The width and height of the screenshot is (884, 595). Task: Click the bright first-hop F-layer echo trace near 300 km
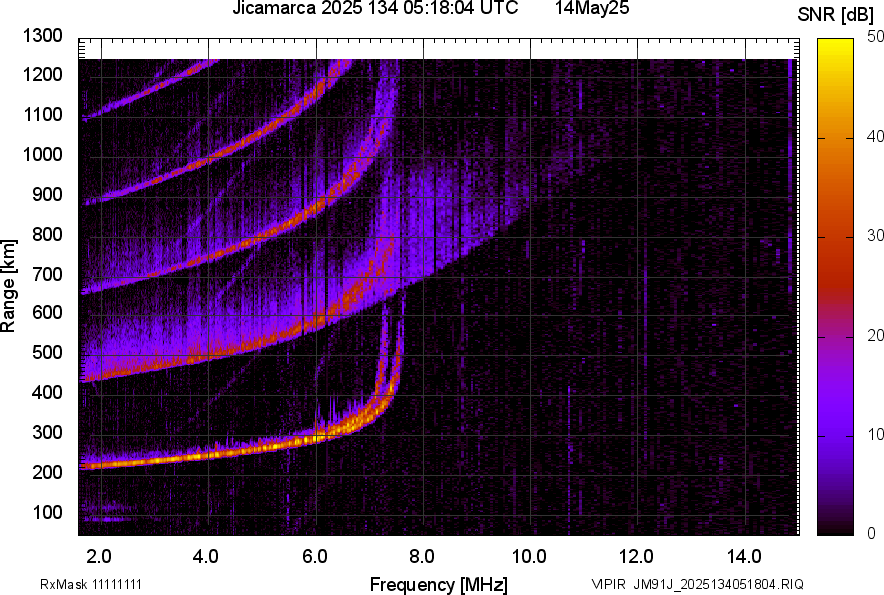[x=316, y=438]
